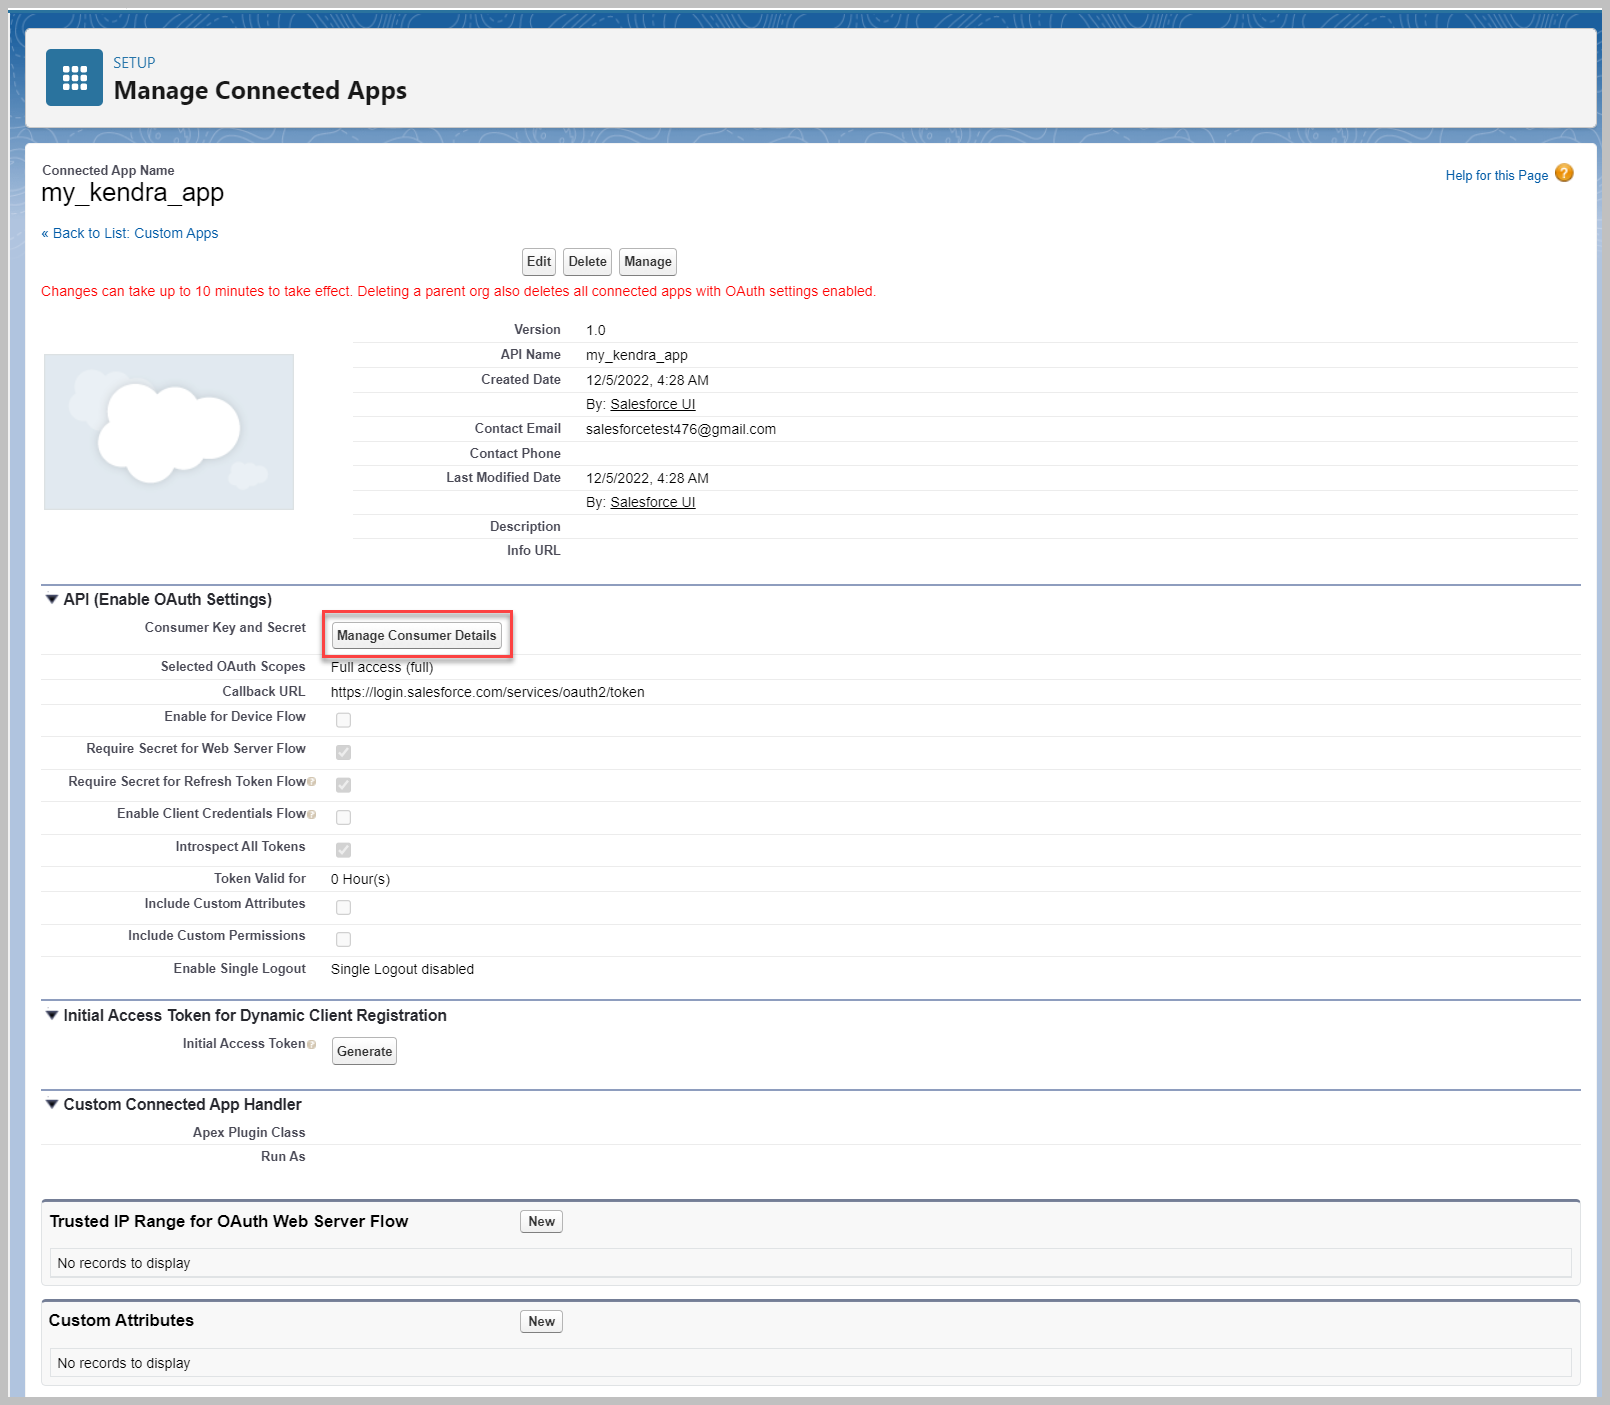Open Salesforce UI link under Created Date
1610x1405 pixels.
click(653, 404)
